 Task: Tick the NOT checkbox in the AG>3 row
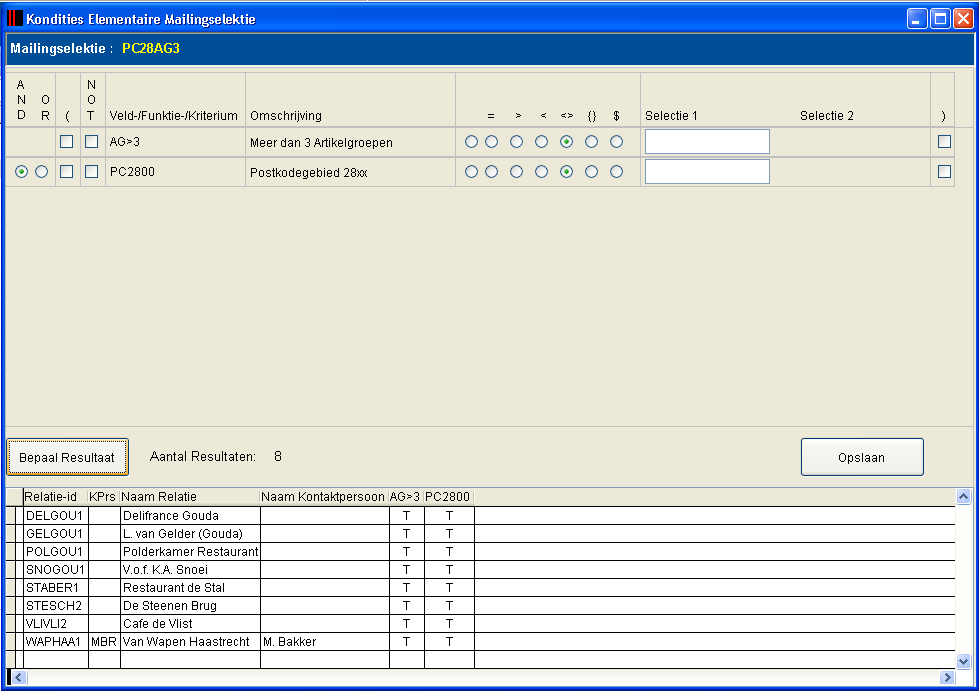click(x=91, y=142)
